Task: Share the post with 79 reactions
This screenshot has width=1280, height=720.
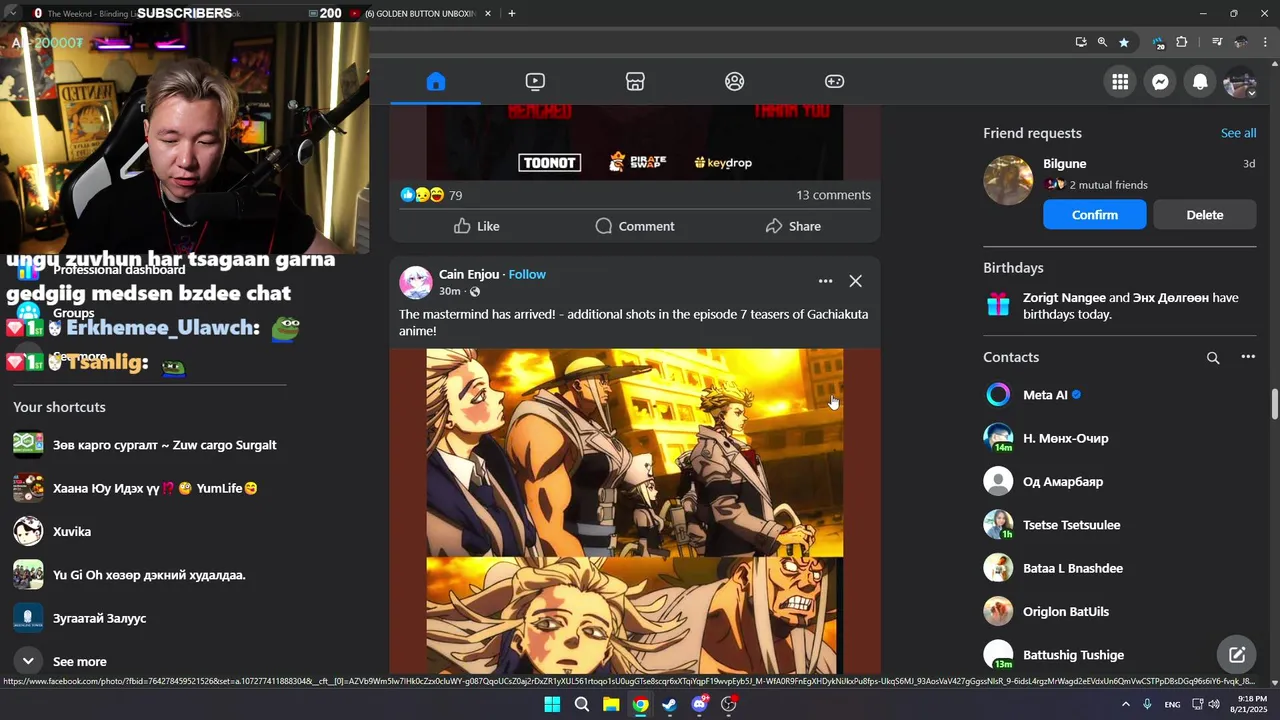Action: 793,226
